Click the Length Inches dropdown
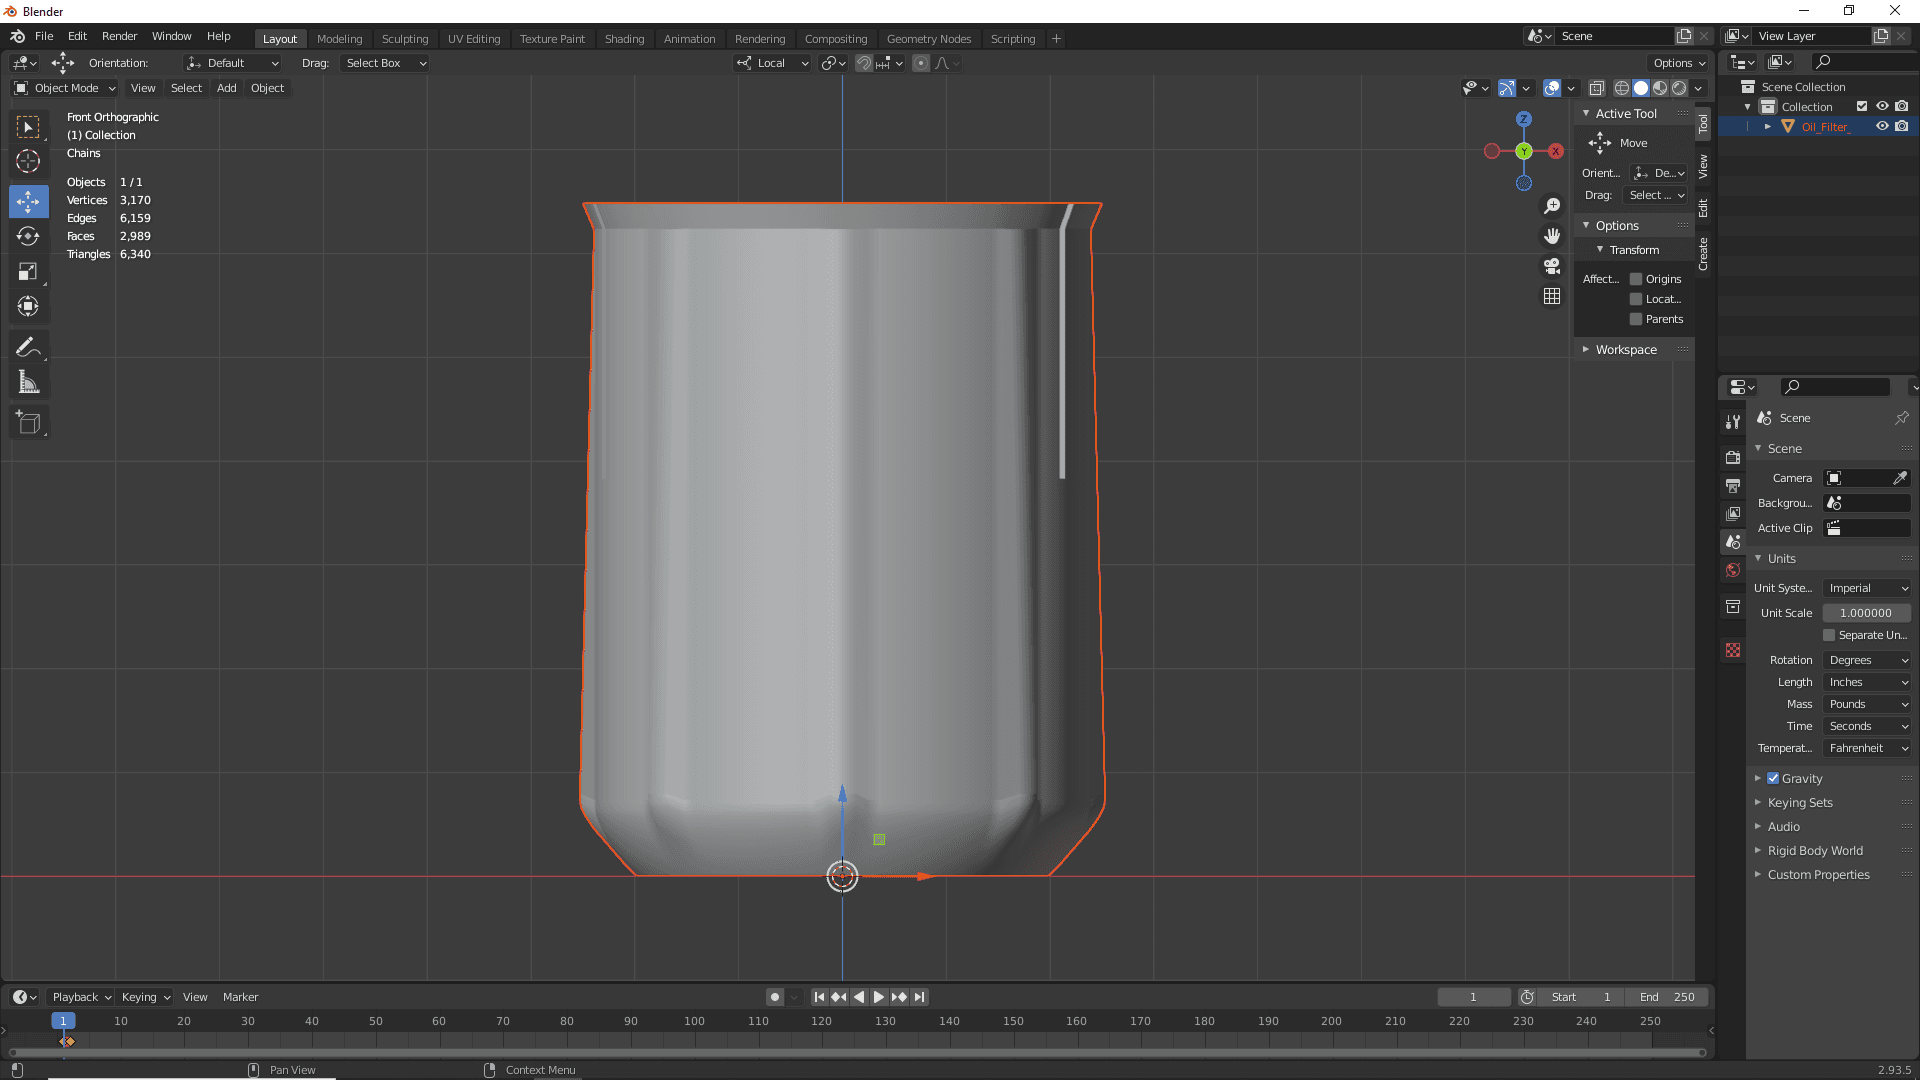 point(1865,682)
